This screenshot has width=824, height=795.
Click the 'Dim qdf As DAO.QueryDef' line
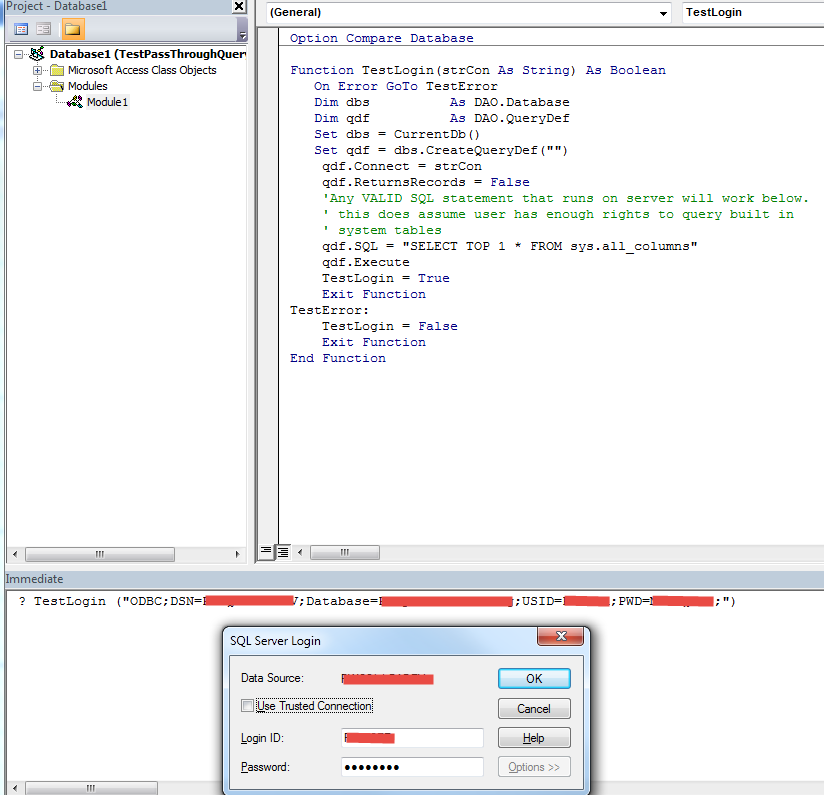(x=441, y=118)
